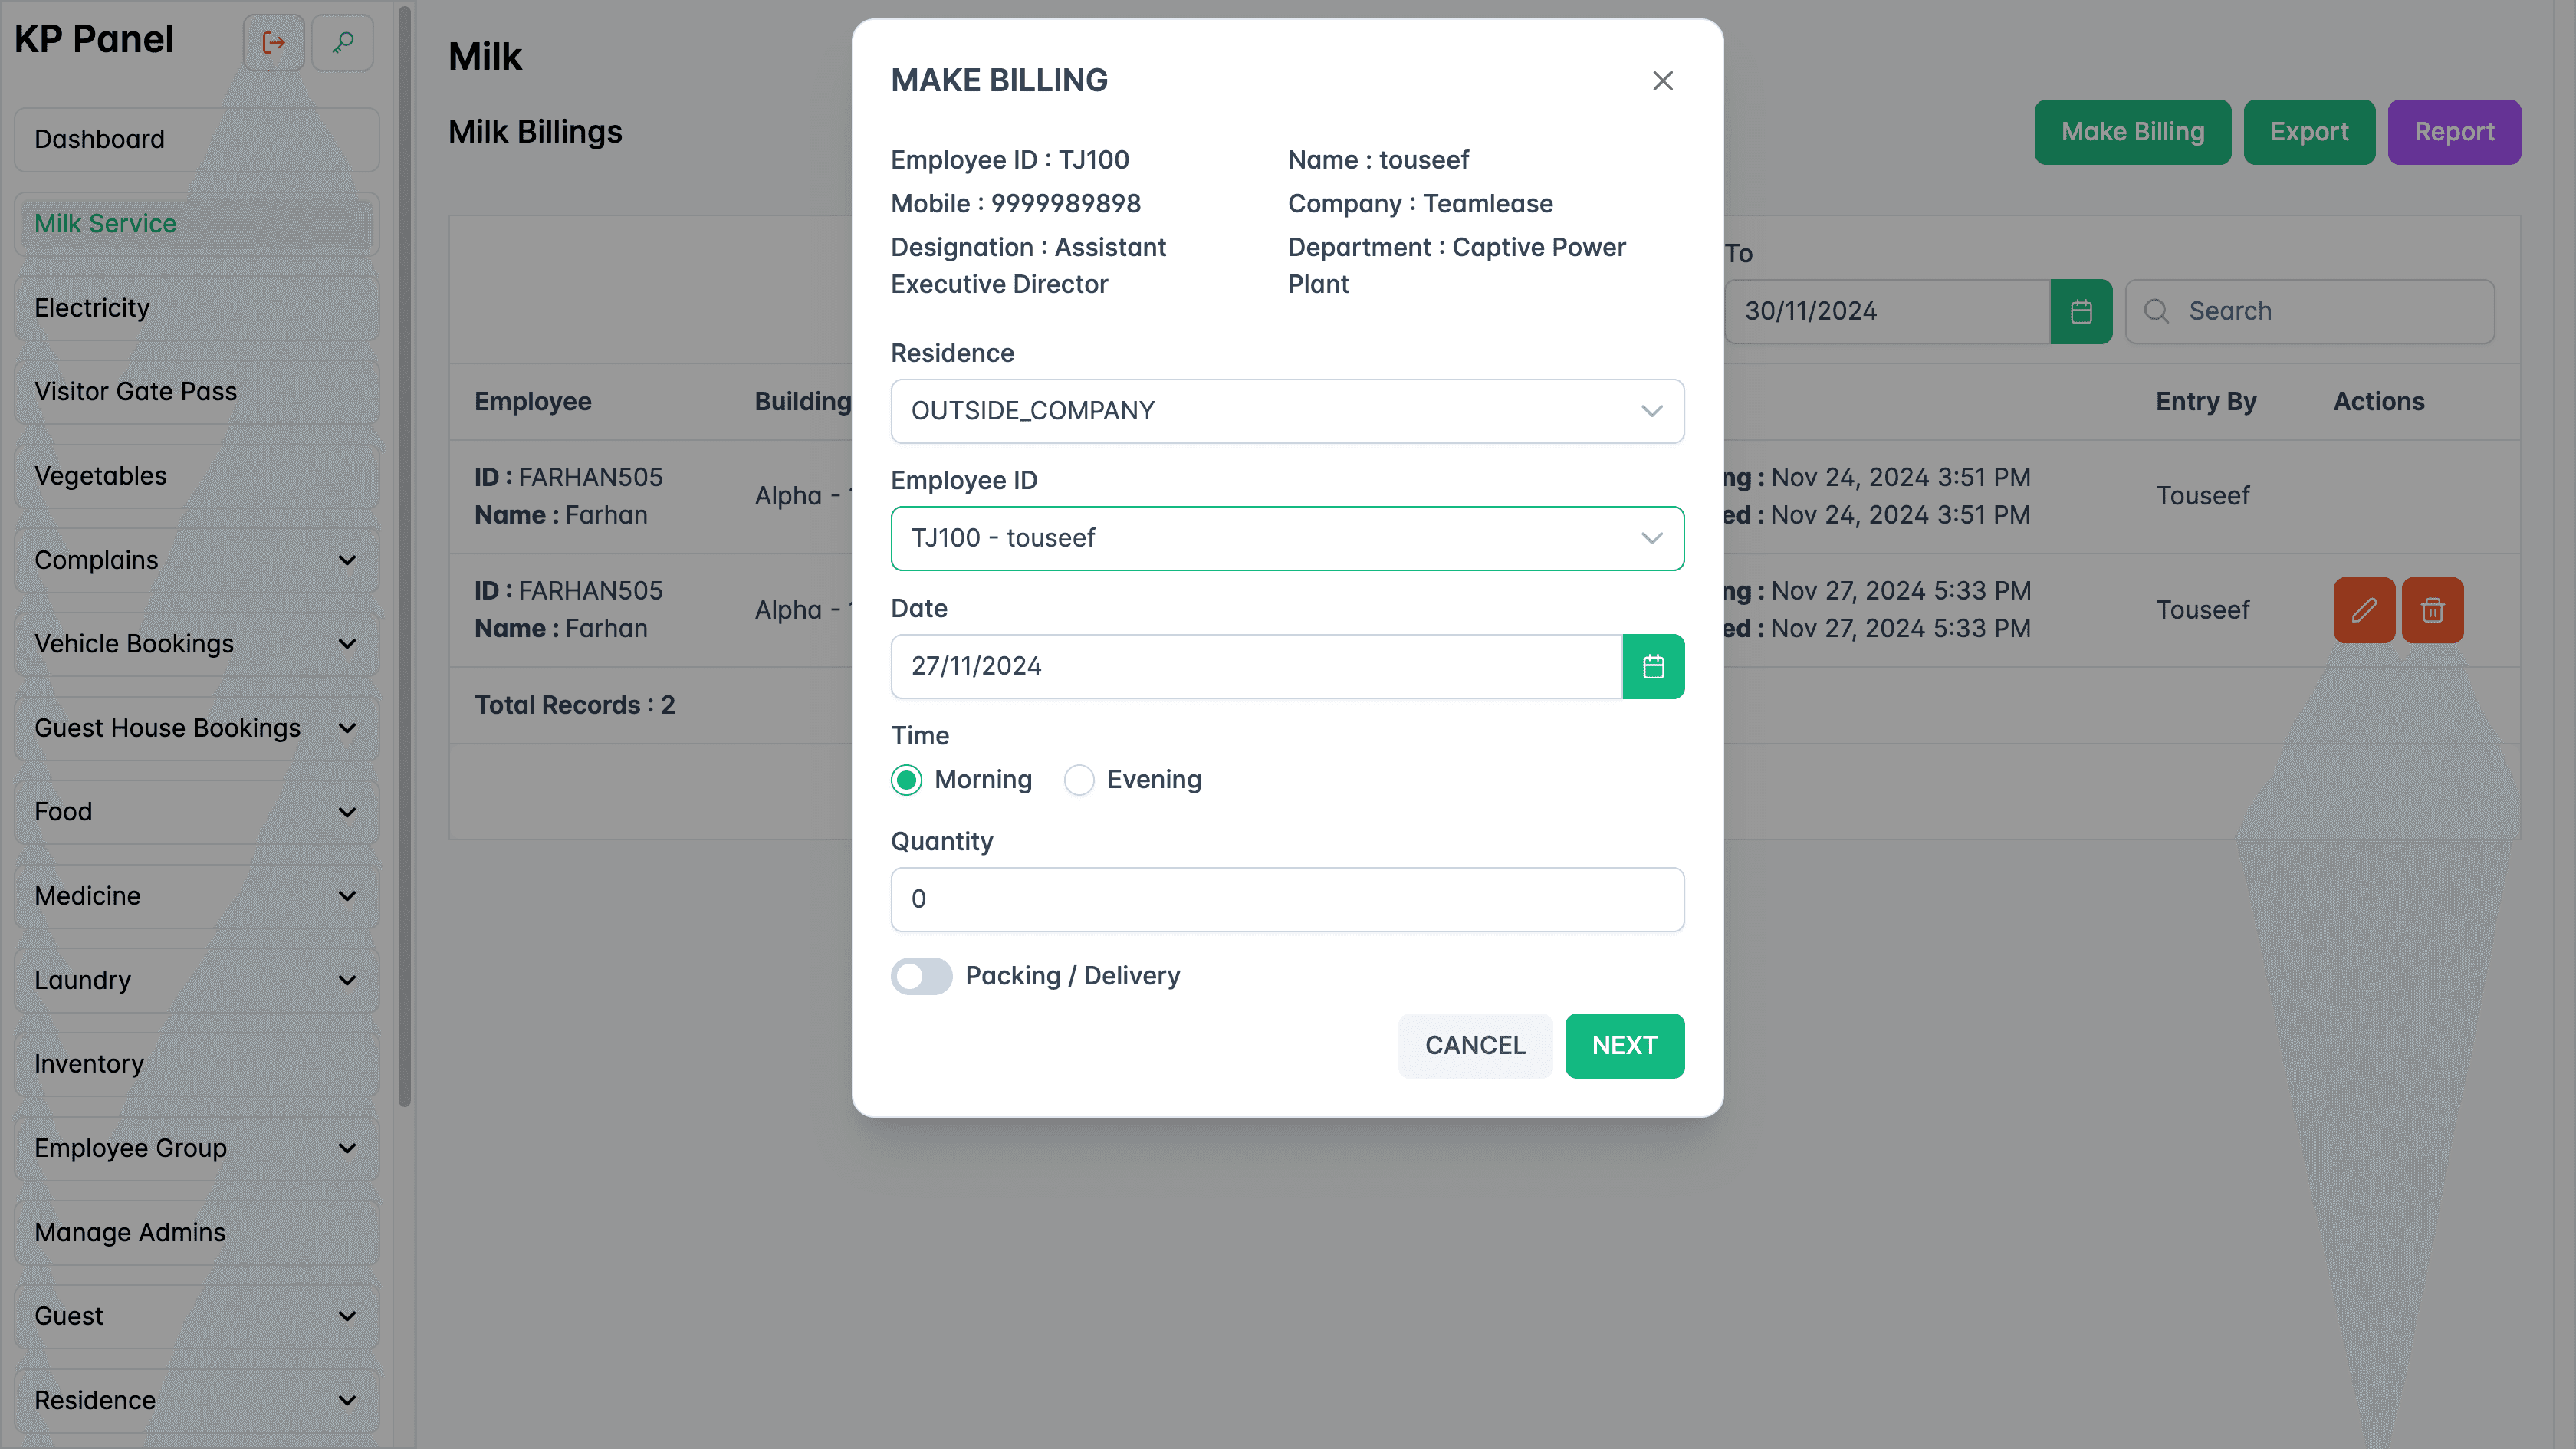The height and width of the screenshot is (1449, 2576).
Task: Expand the Guest sidebar menu
Action: click(197, 1316)
